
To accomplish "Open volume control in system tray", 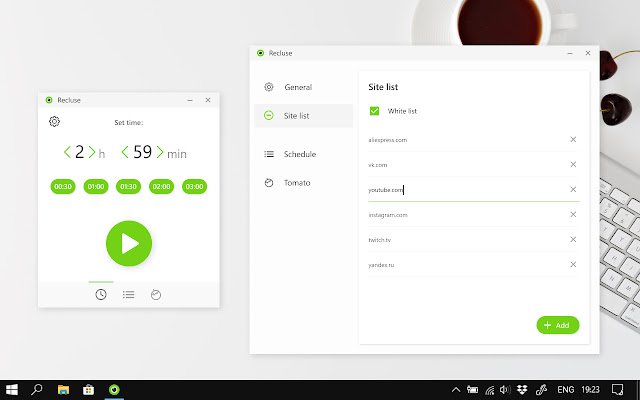I will coord(505,390).
